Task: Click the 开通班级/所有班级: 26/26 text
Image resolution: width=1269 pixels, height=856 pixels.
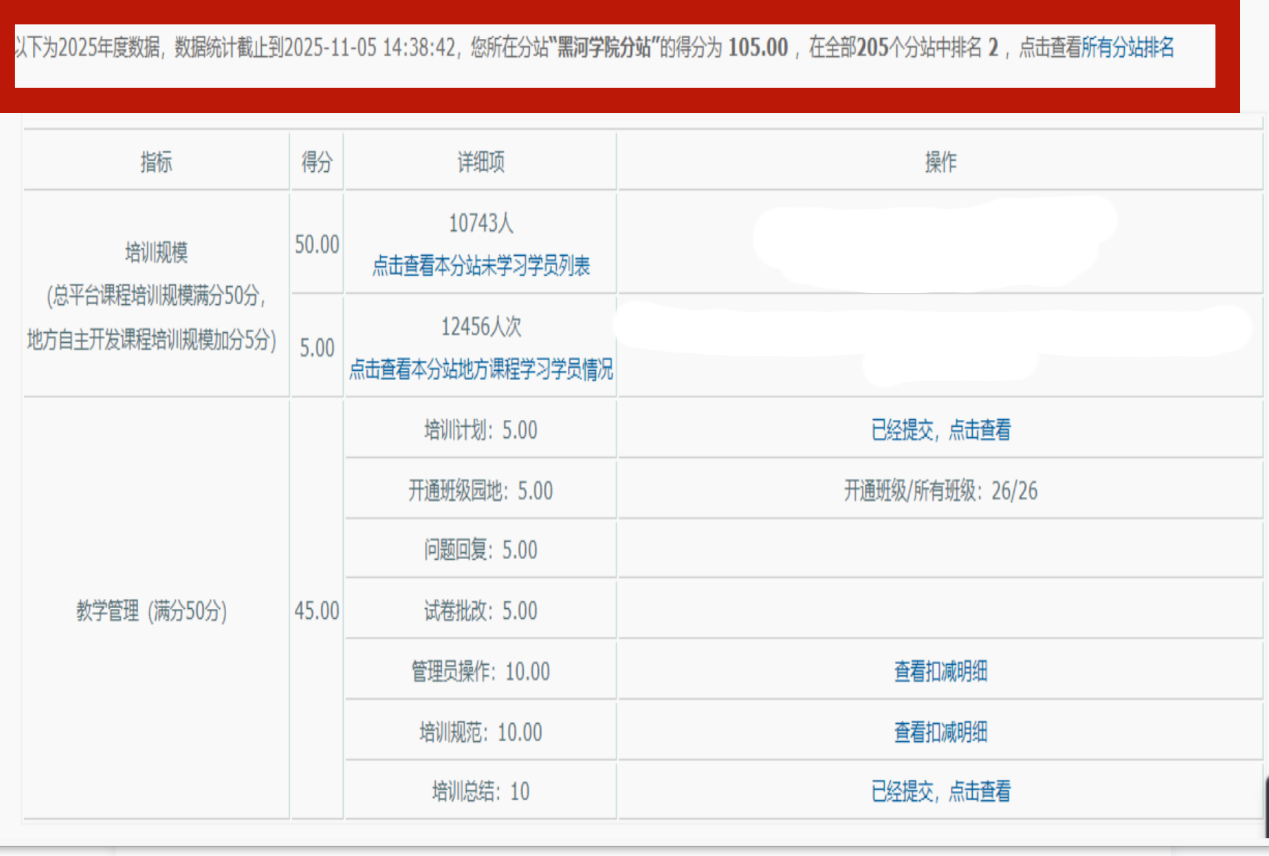Action: pyautogui.click(x=940, y=491)
